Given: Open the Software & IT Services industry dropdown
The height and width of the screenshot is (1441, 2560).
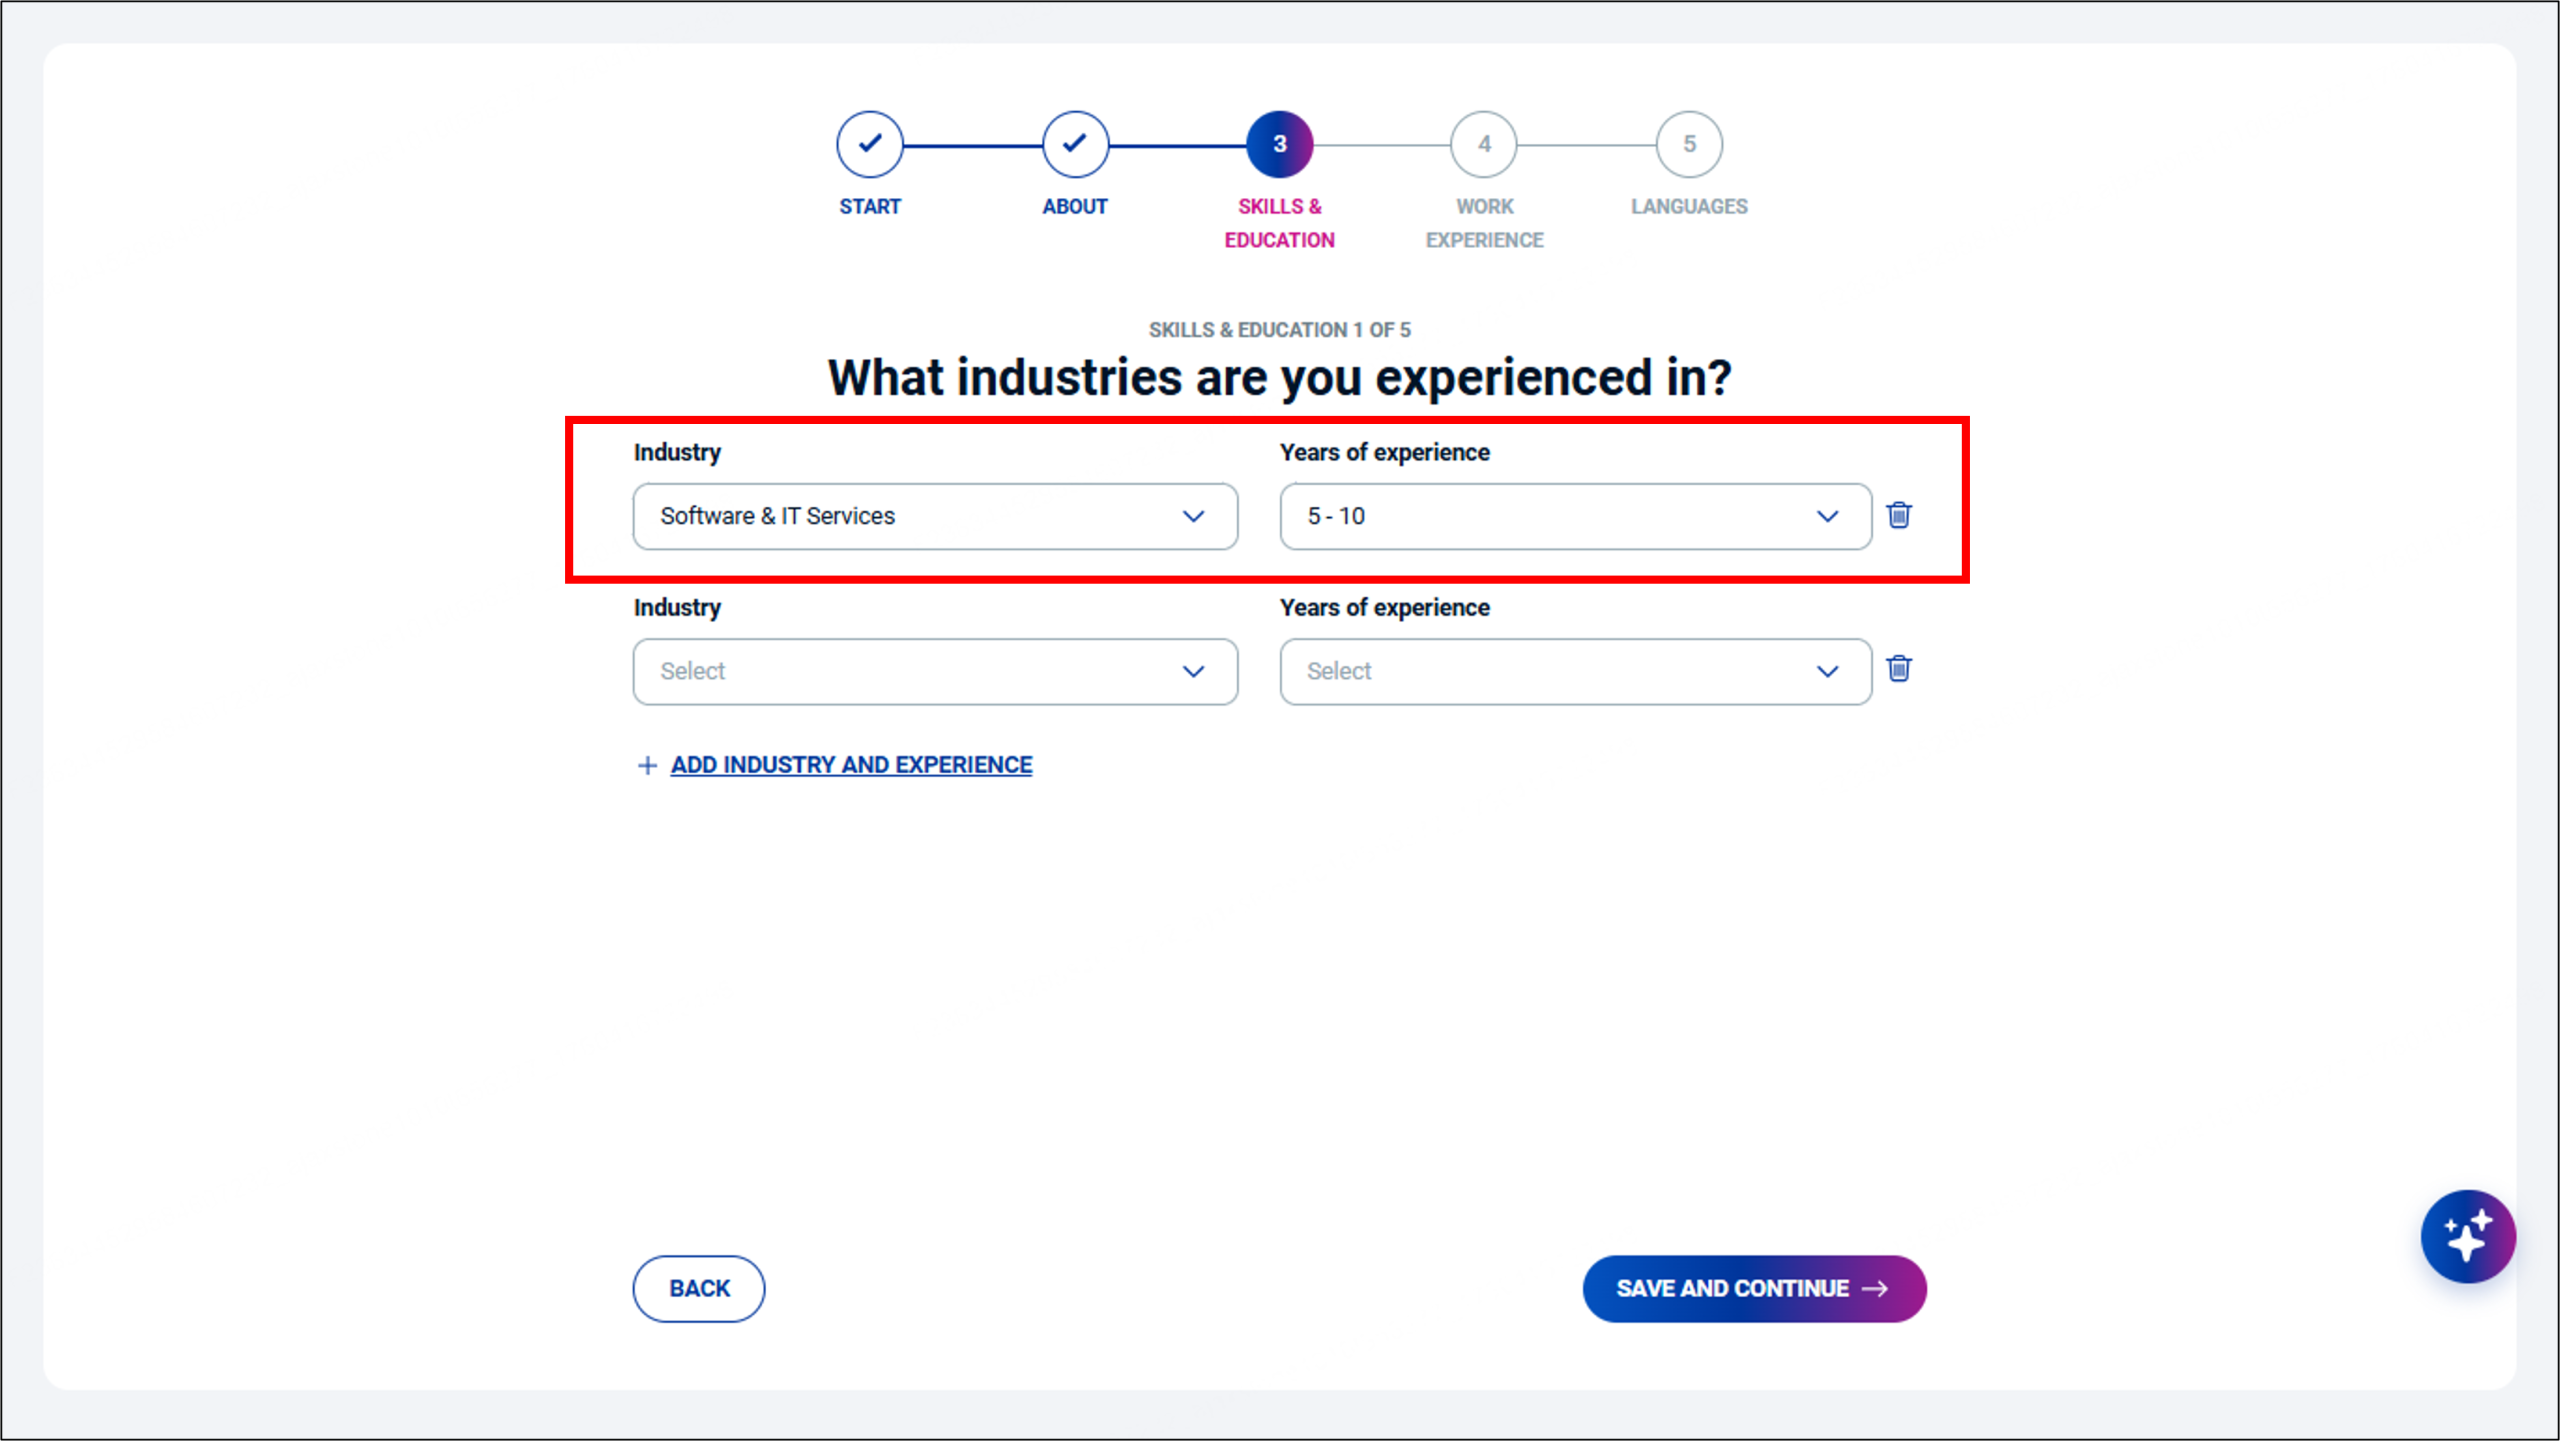Looking at the screenshot, I should click(935, 516).
